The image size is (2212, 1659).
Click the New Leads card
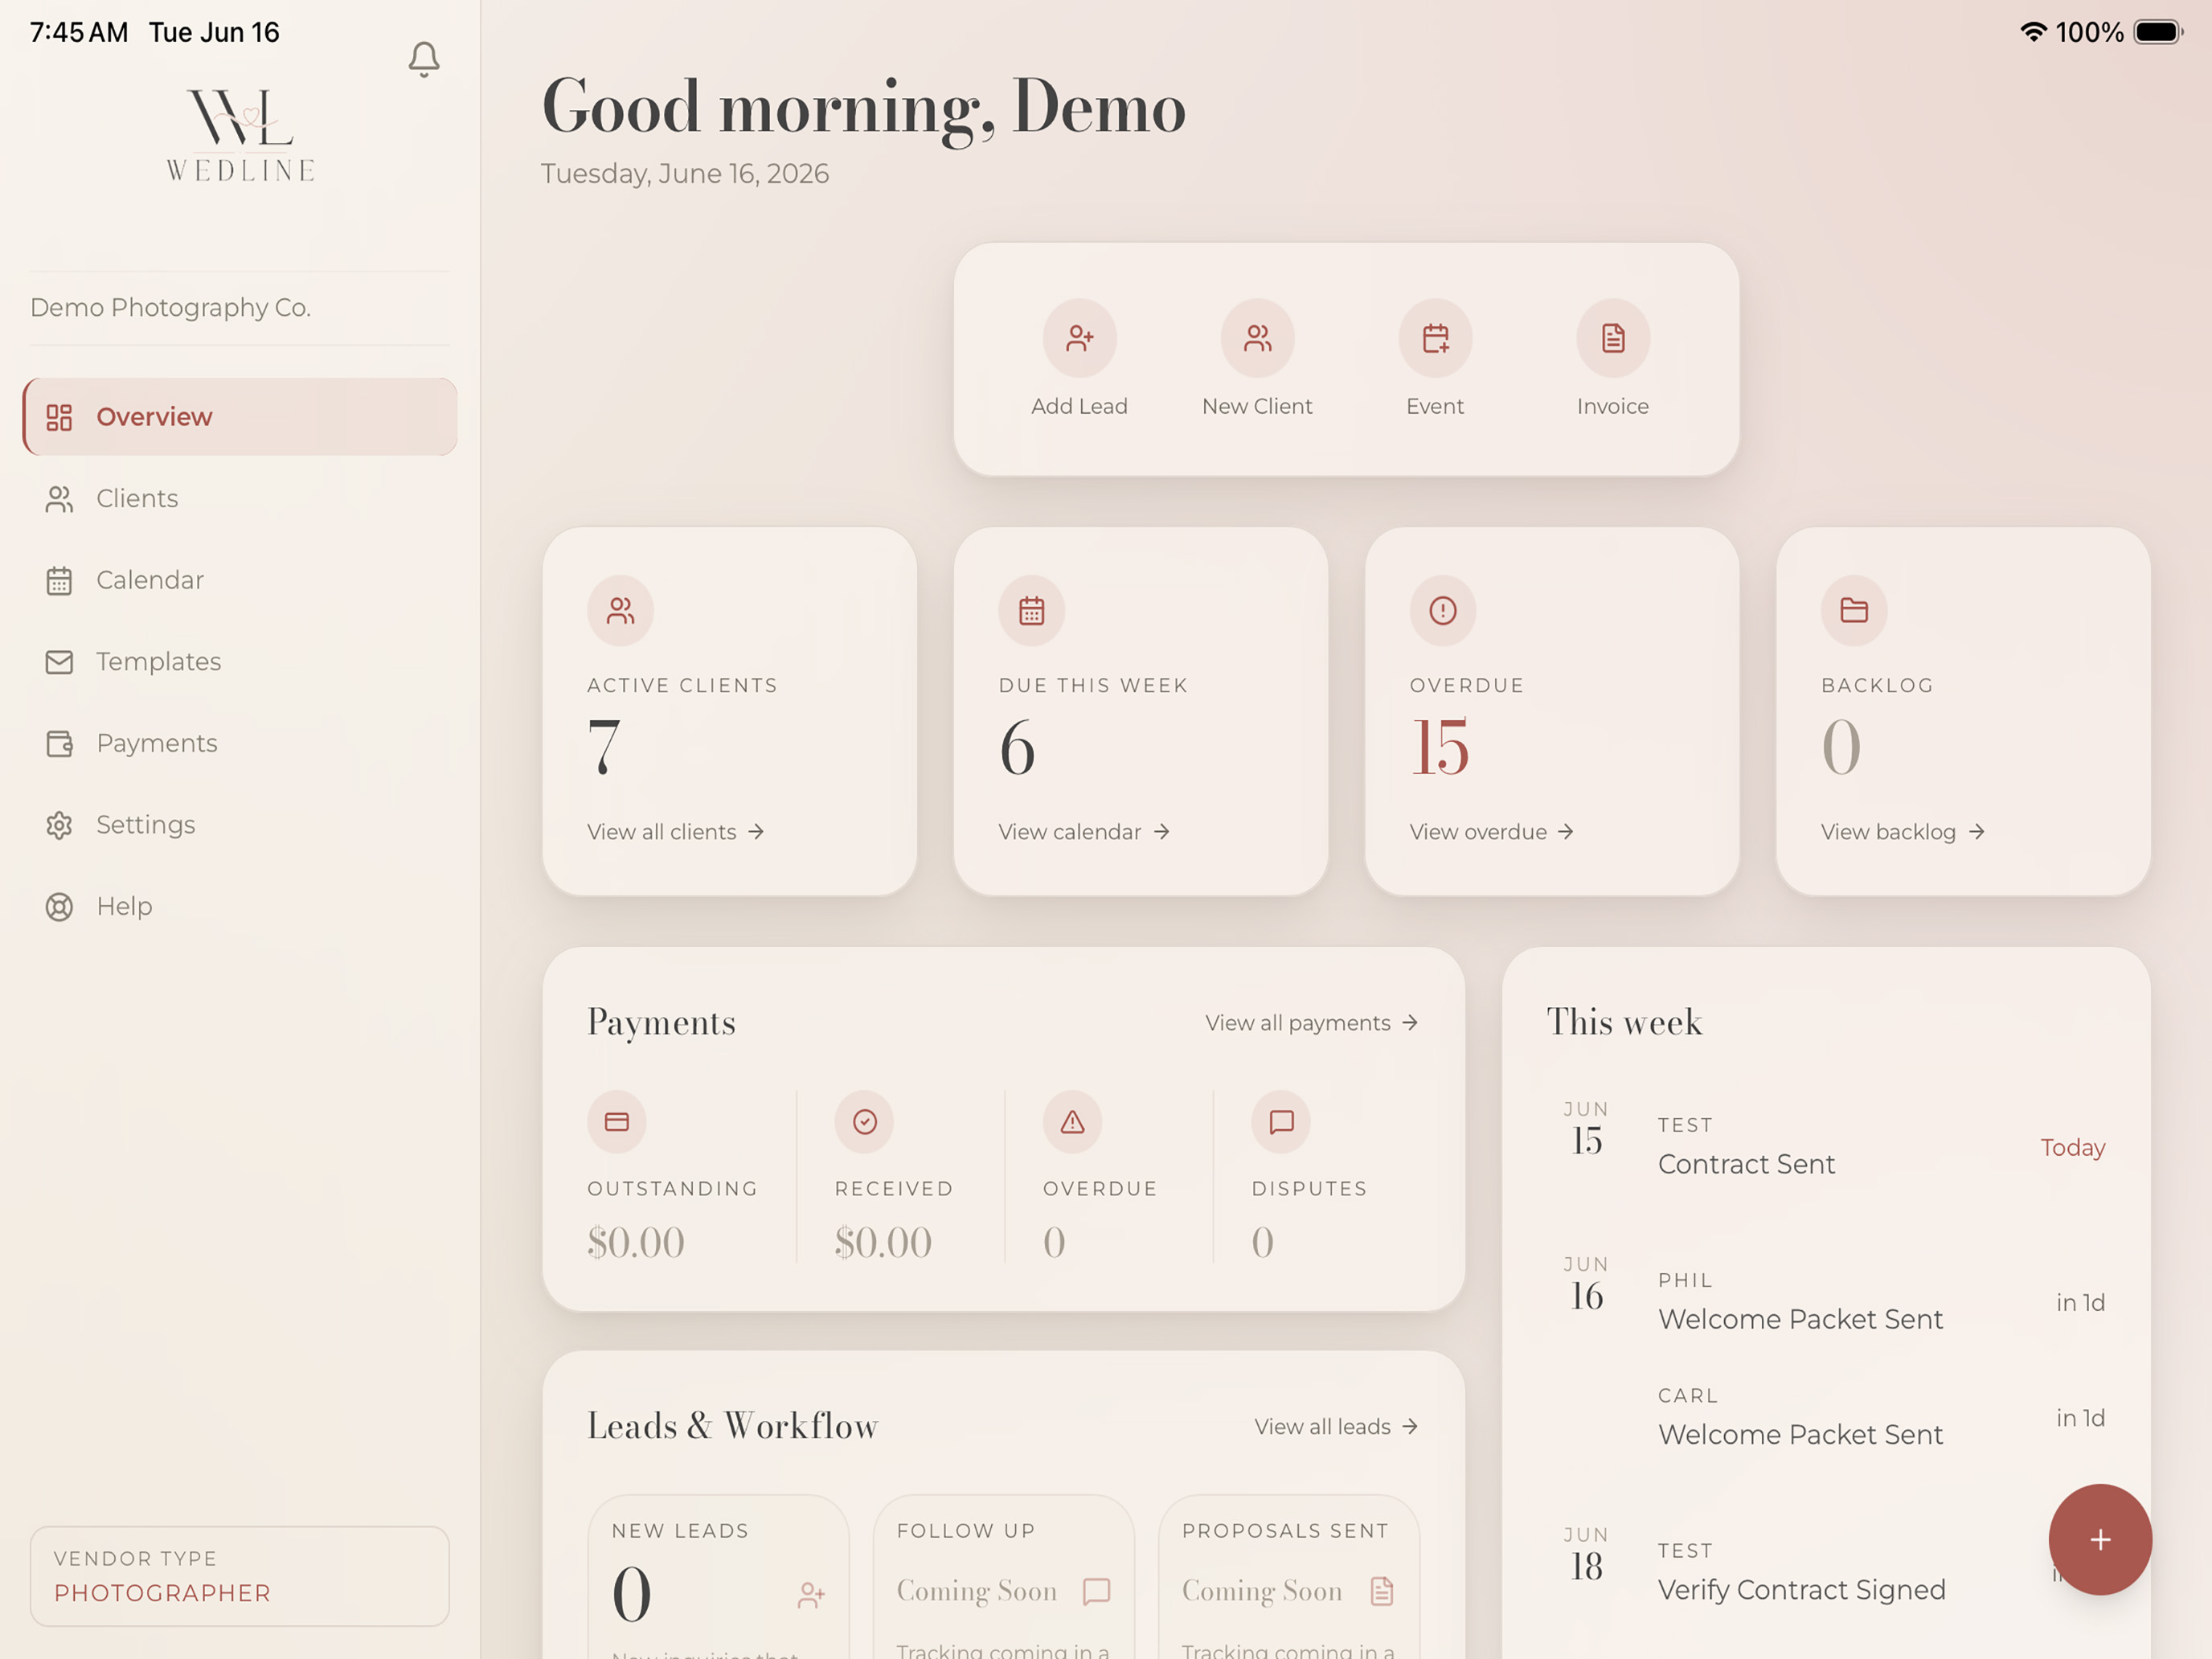point(718,1576)
